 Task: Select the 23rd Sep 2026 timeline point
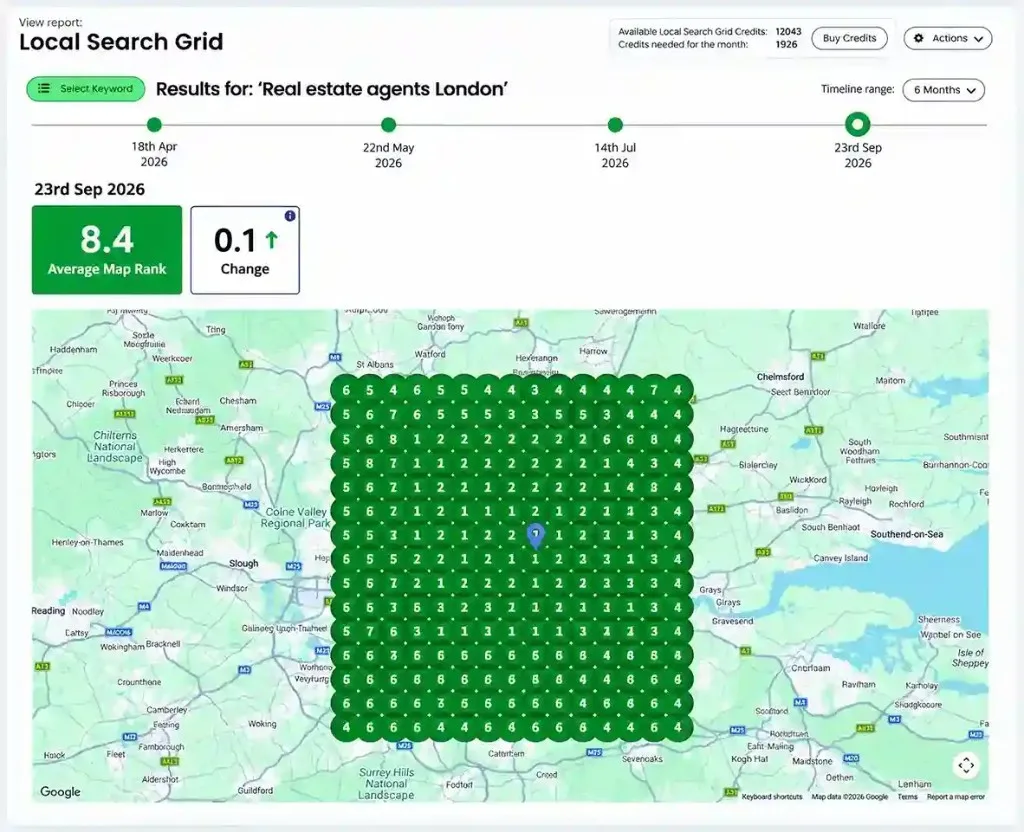(857, 124)
